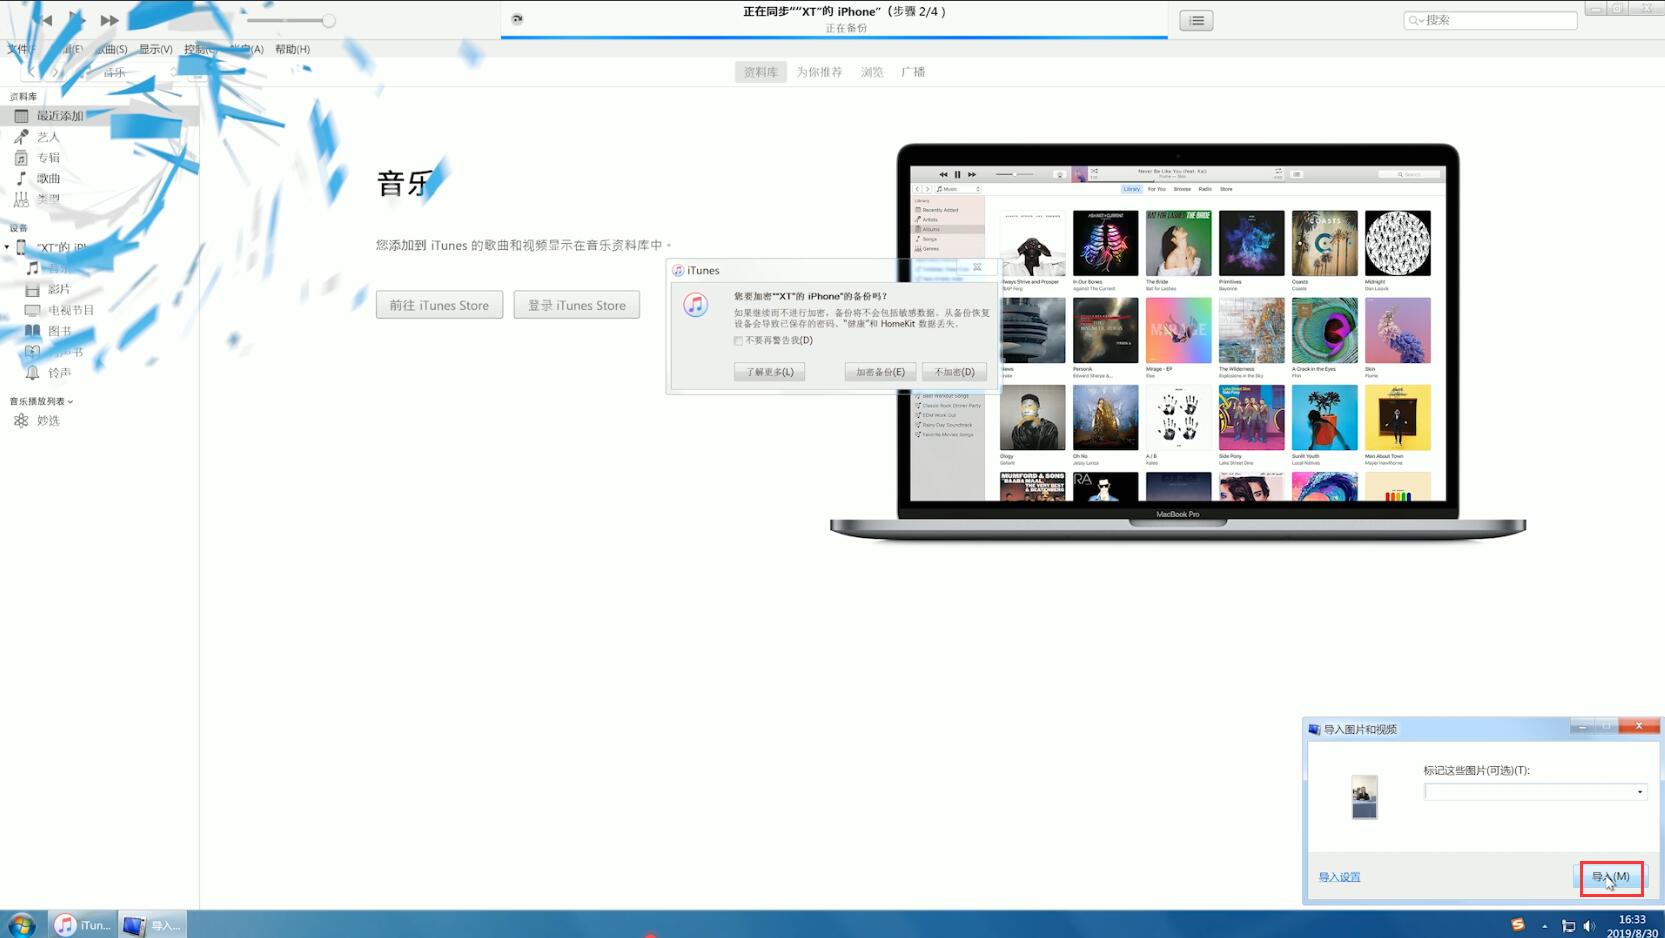1665x938 pixels.
Task: Click the photo thumbnail in import window
Action: (x=1364, y=797)
